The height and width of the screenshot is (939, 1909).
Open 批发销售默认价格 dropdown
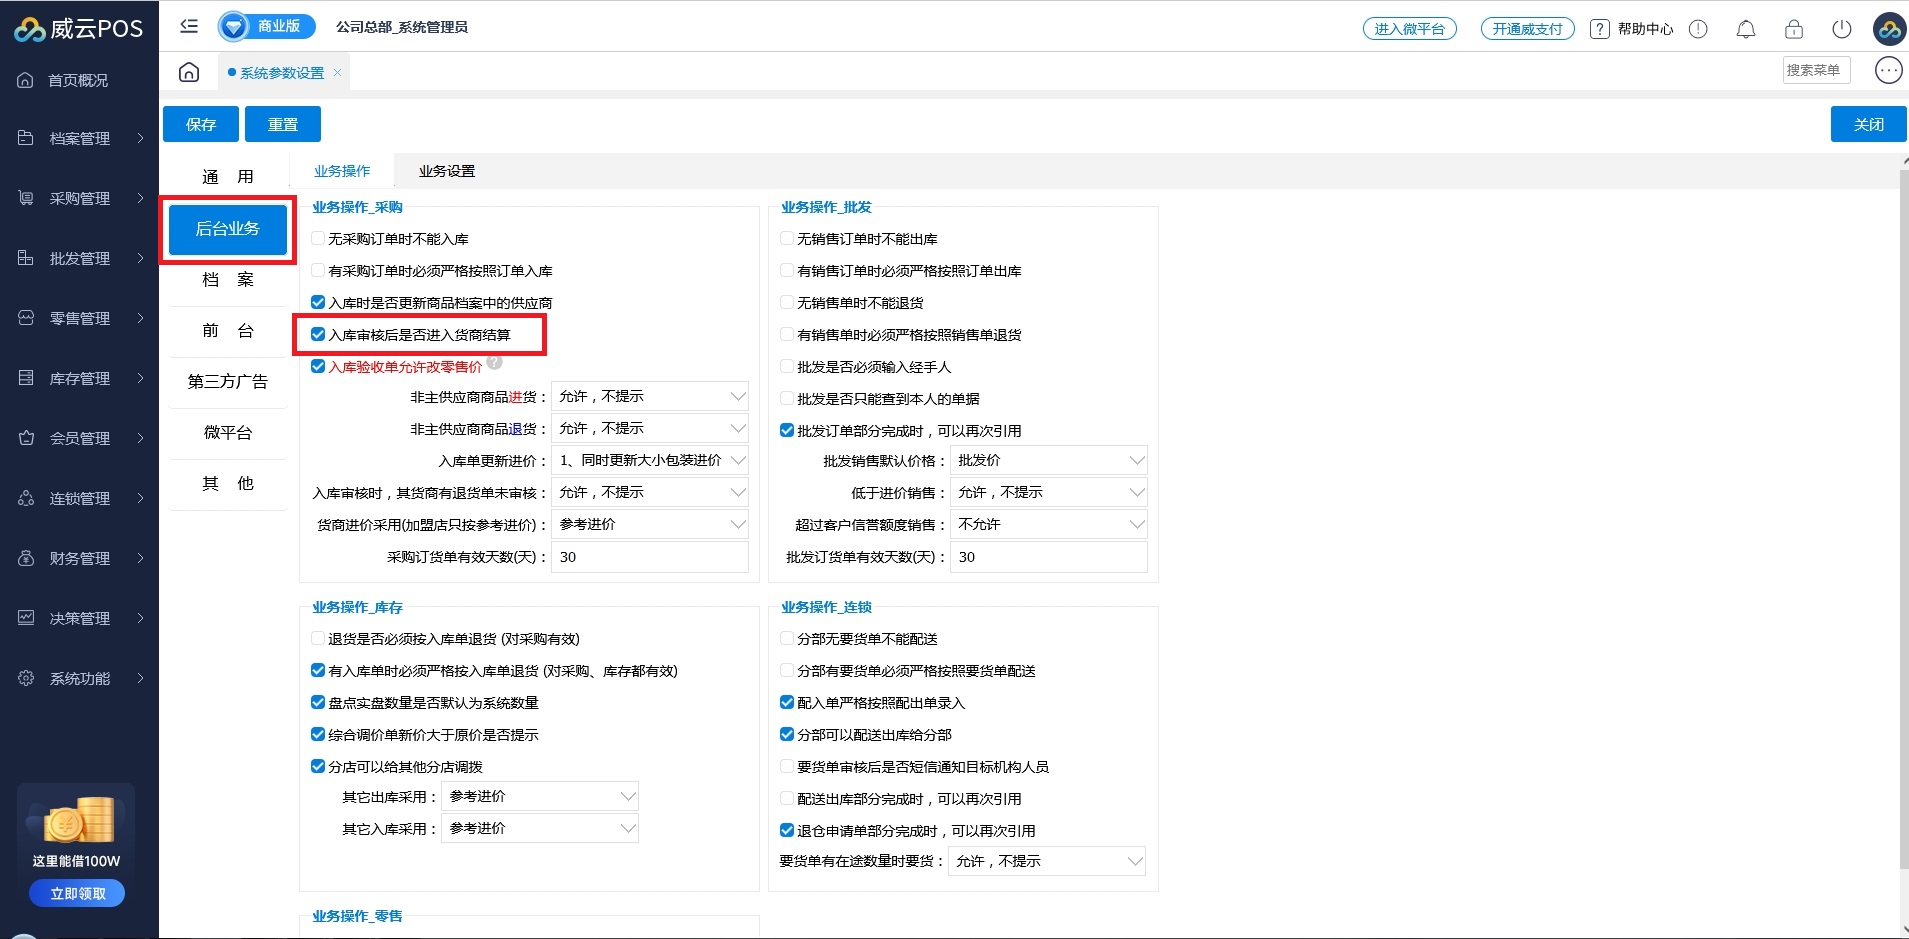click(x=1047, y=461)
